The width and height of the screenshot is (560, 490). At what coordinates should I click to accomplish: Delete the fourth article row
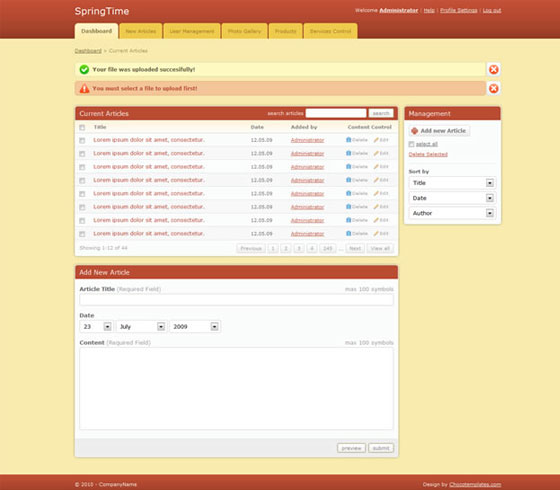point(356,180)
